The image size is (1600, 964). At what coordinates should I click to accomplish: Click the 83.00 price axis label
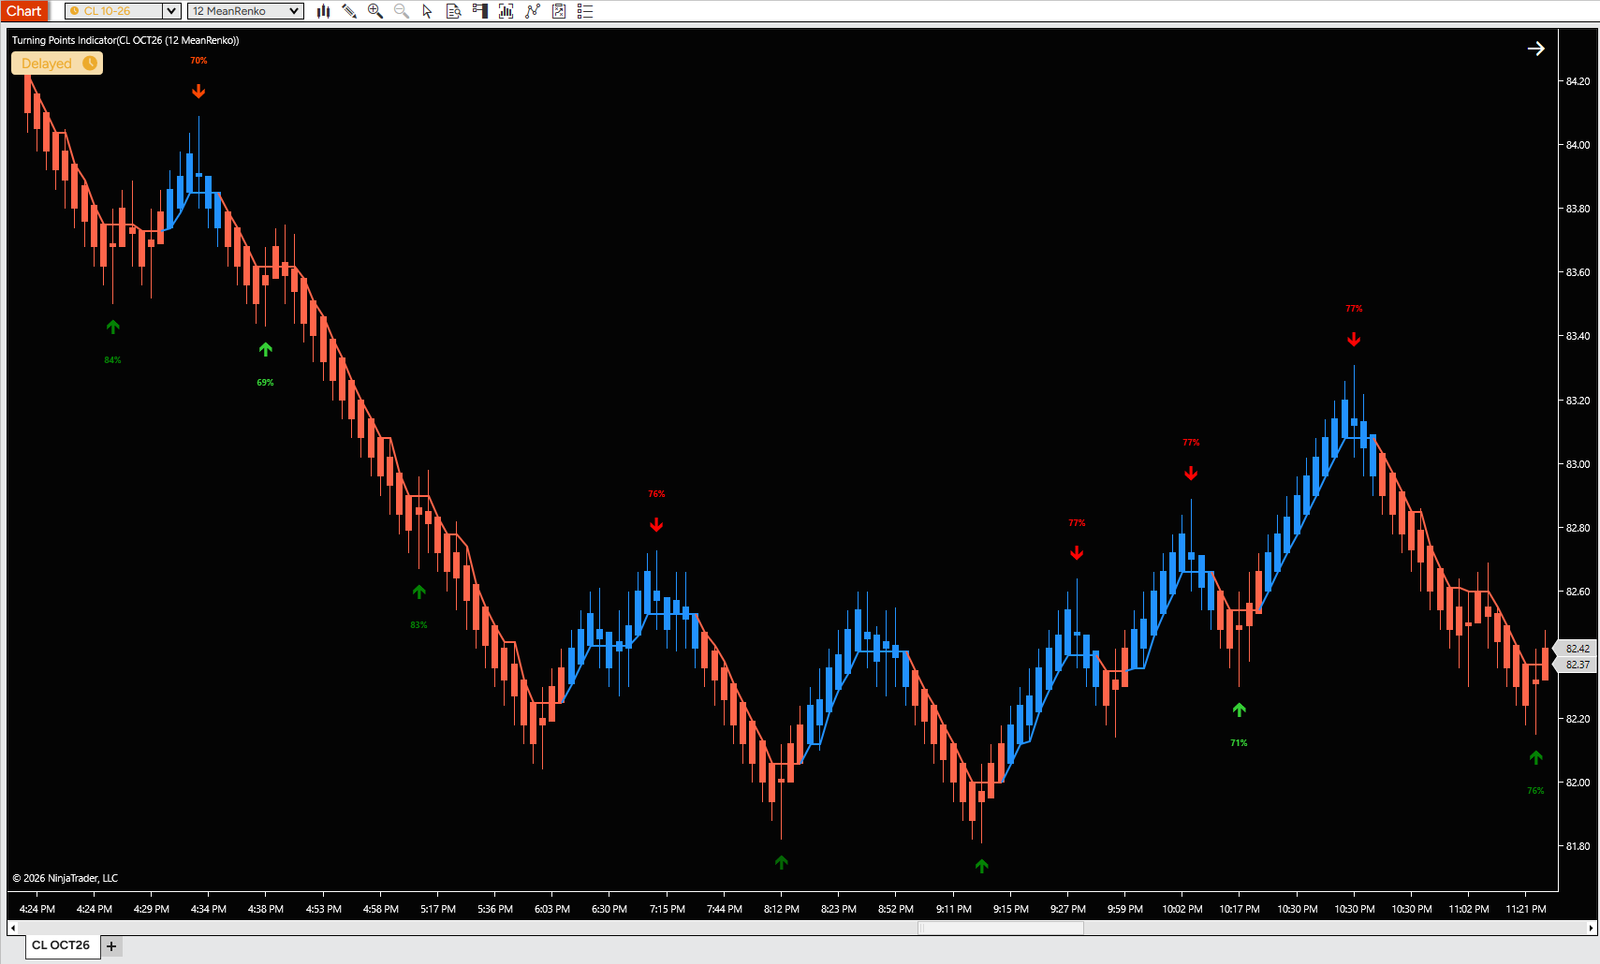click(x=1578, y=464)
